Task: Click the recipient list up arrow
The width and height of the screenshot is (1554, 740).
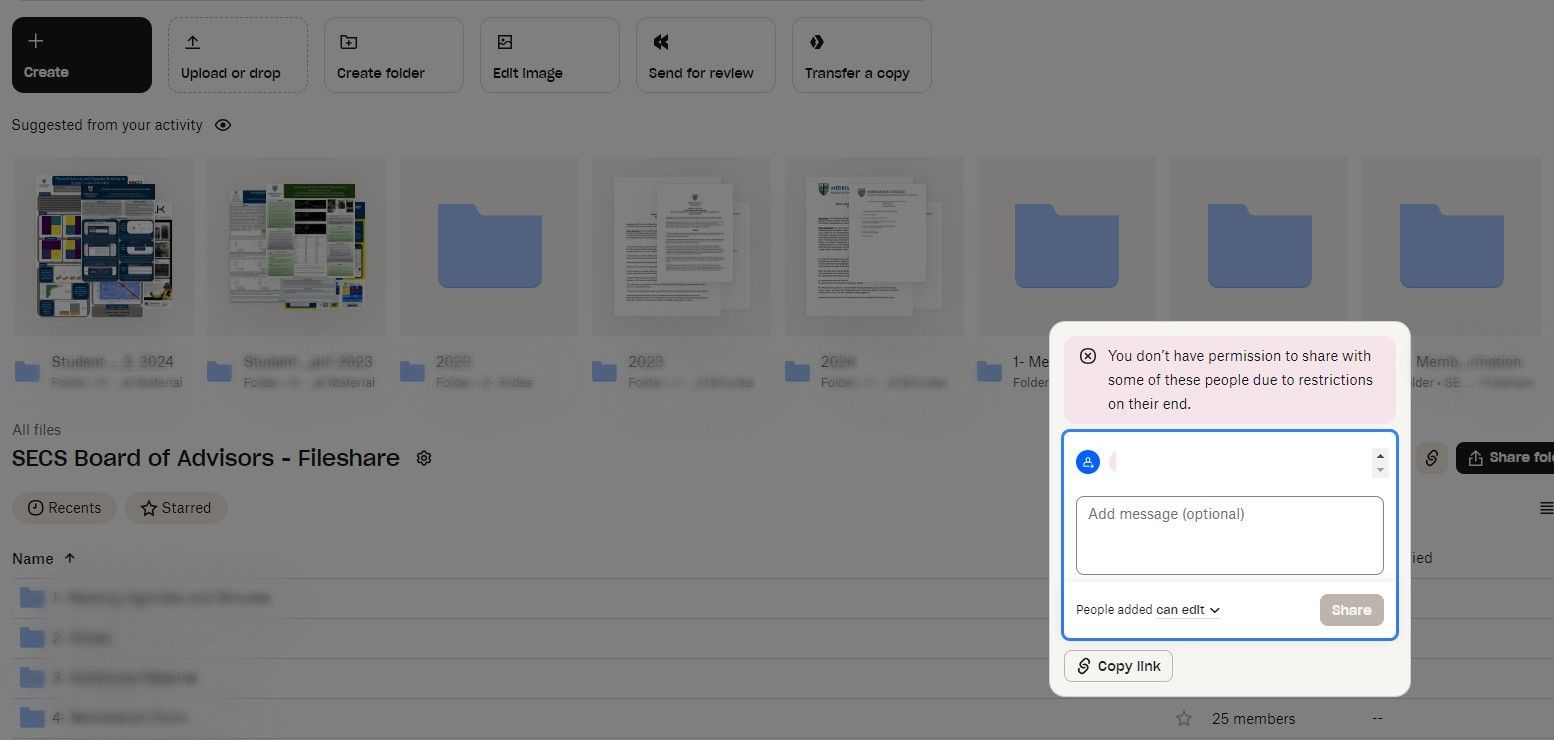Action: click(1380, 455)
